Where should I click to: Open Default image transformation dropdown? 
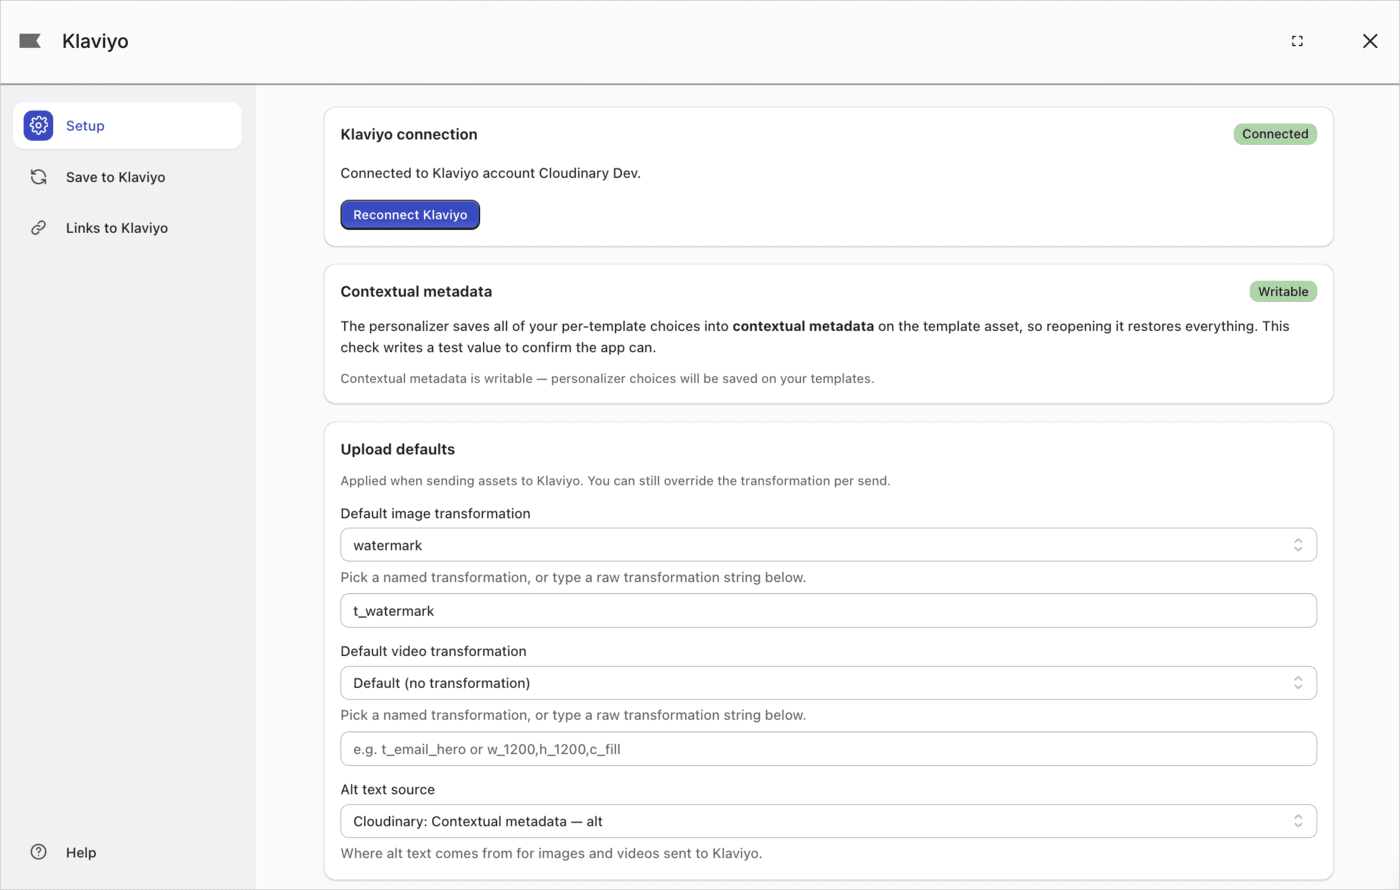(x=828, y=545)
